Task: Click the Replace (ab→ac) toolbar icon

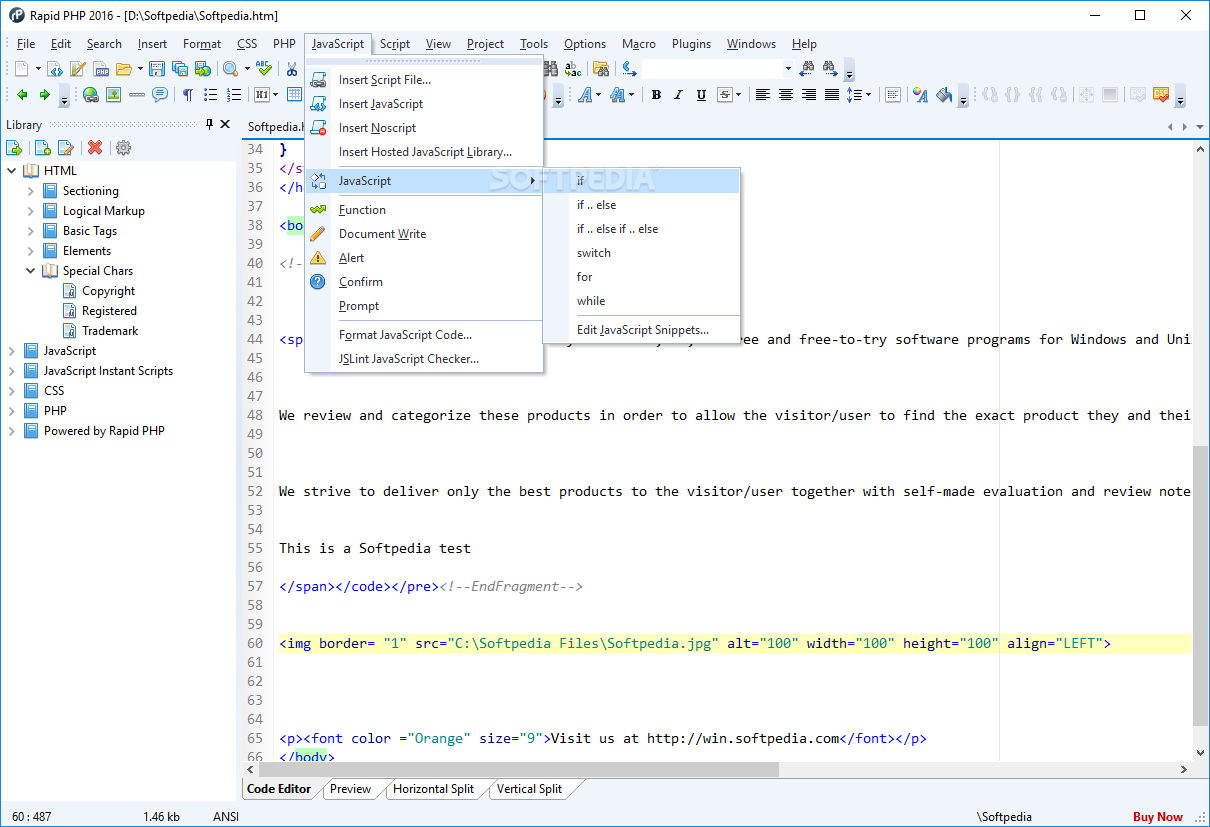Action: click(573, 69)
